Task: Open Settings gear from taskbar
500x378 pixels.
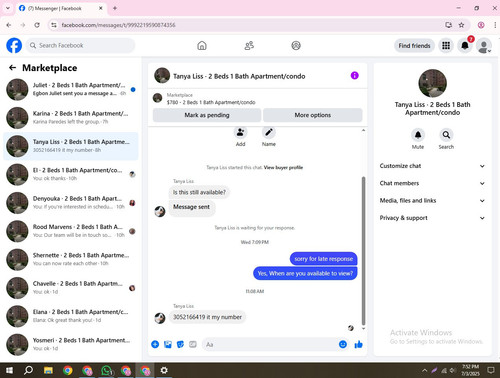Action: [164, 370]
